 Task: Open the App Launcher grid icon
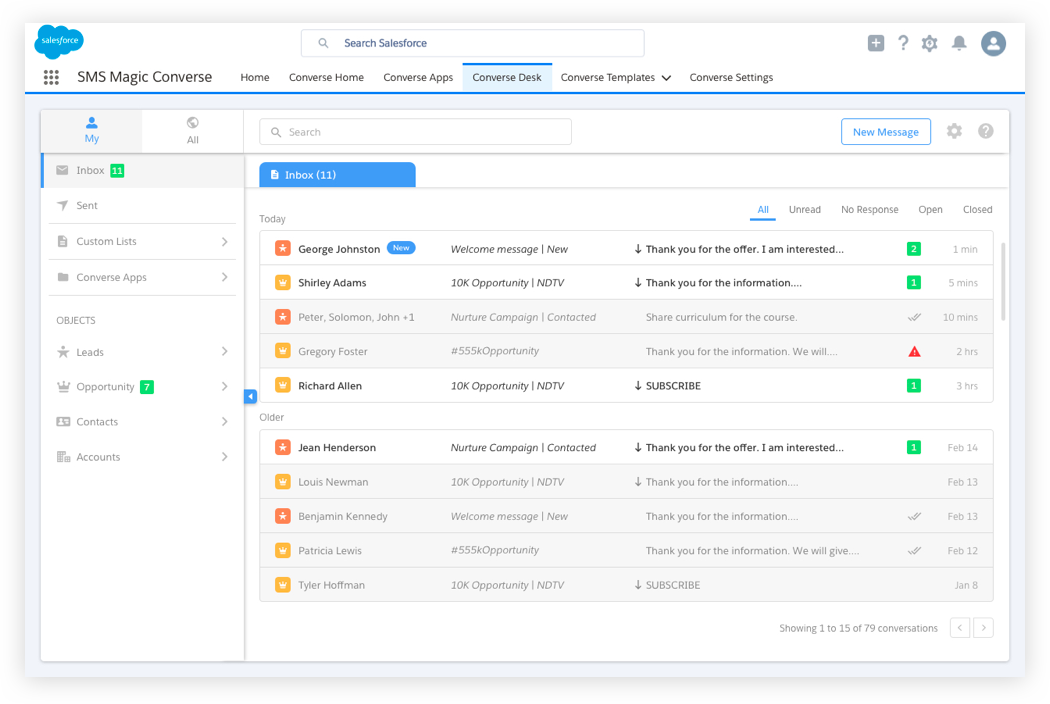[51, 77]
